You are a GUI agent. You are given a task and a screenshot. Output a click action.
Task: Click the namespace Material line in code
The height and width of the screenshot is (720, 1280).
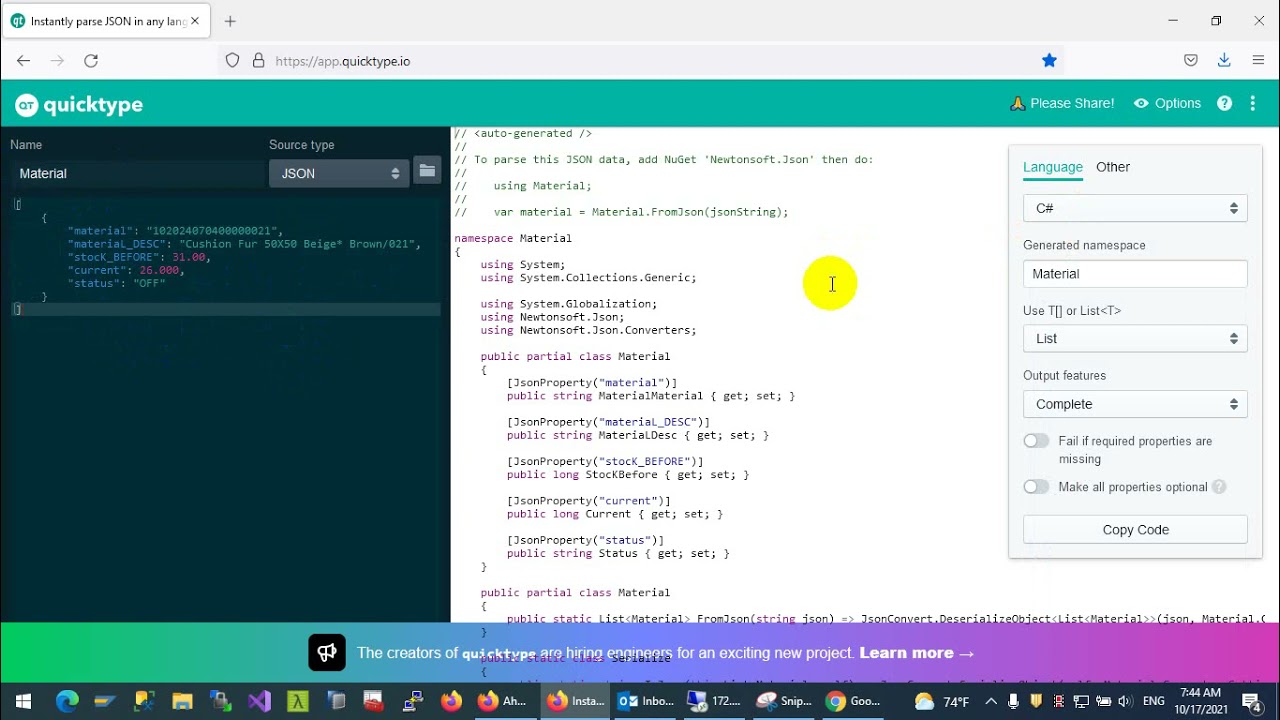513,238
